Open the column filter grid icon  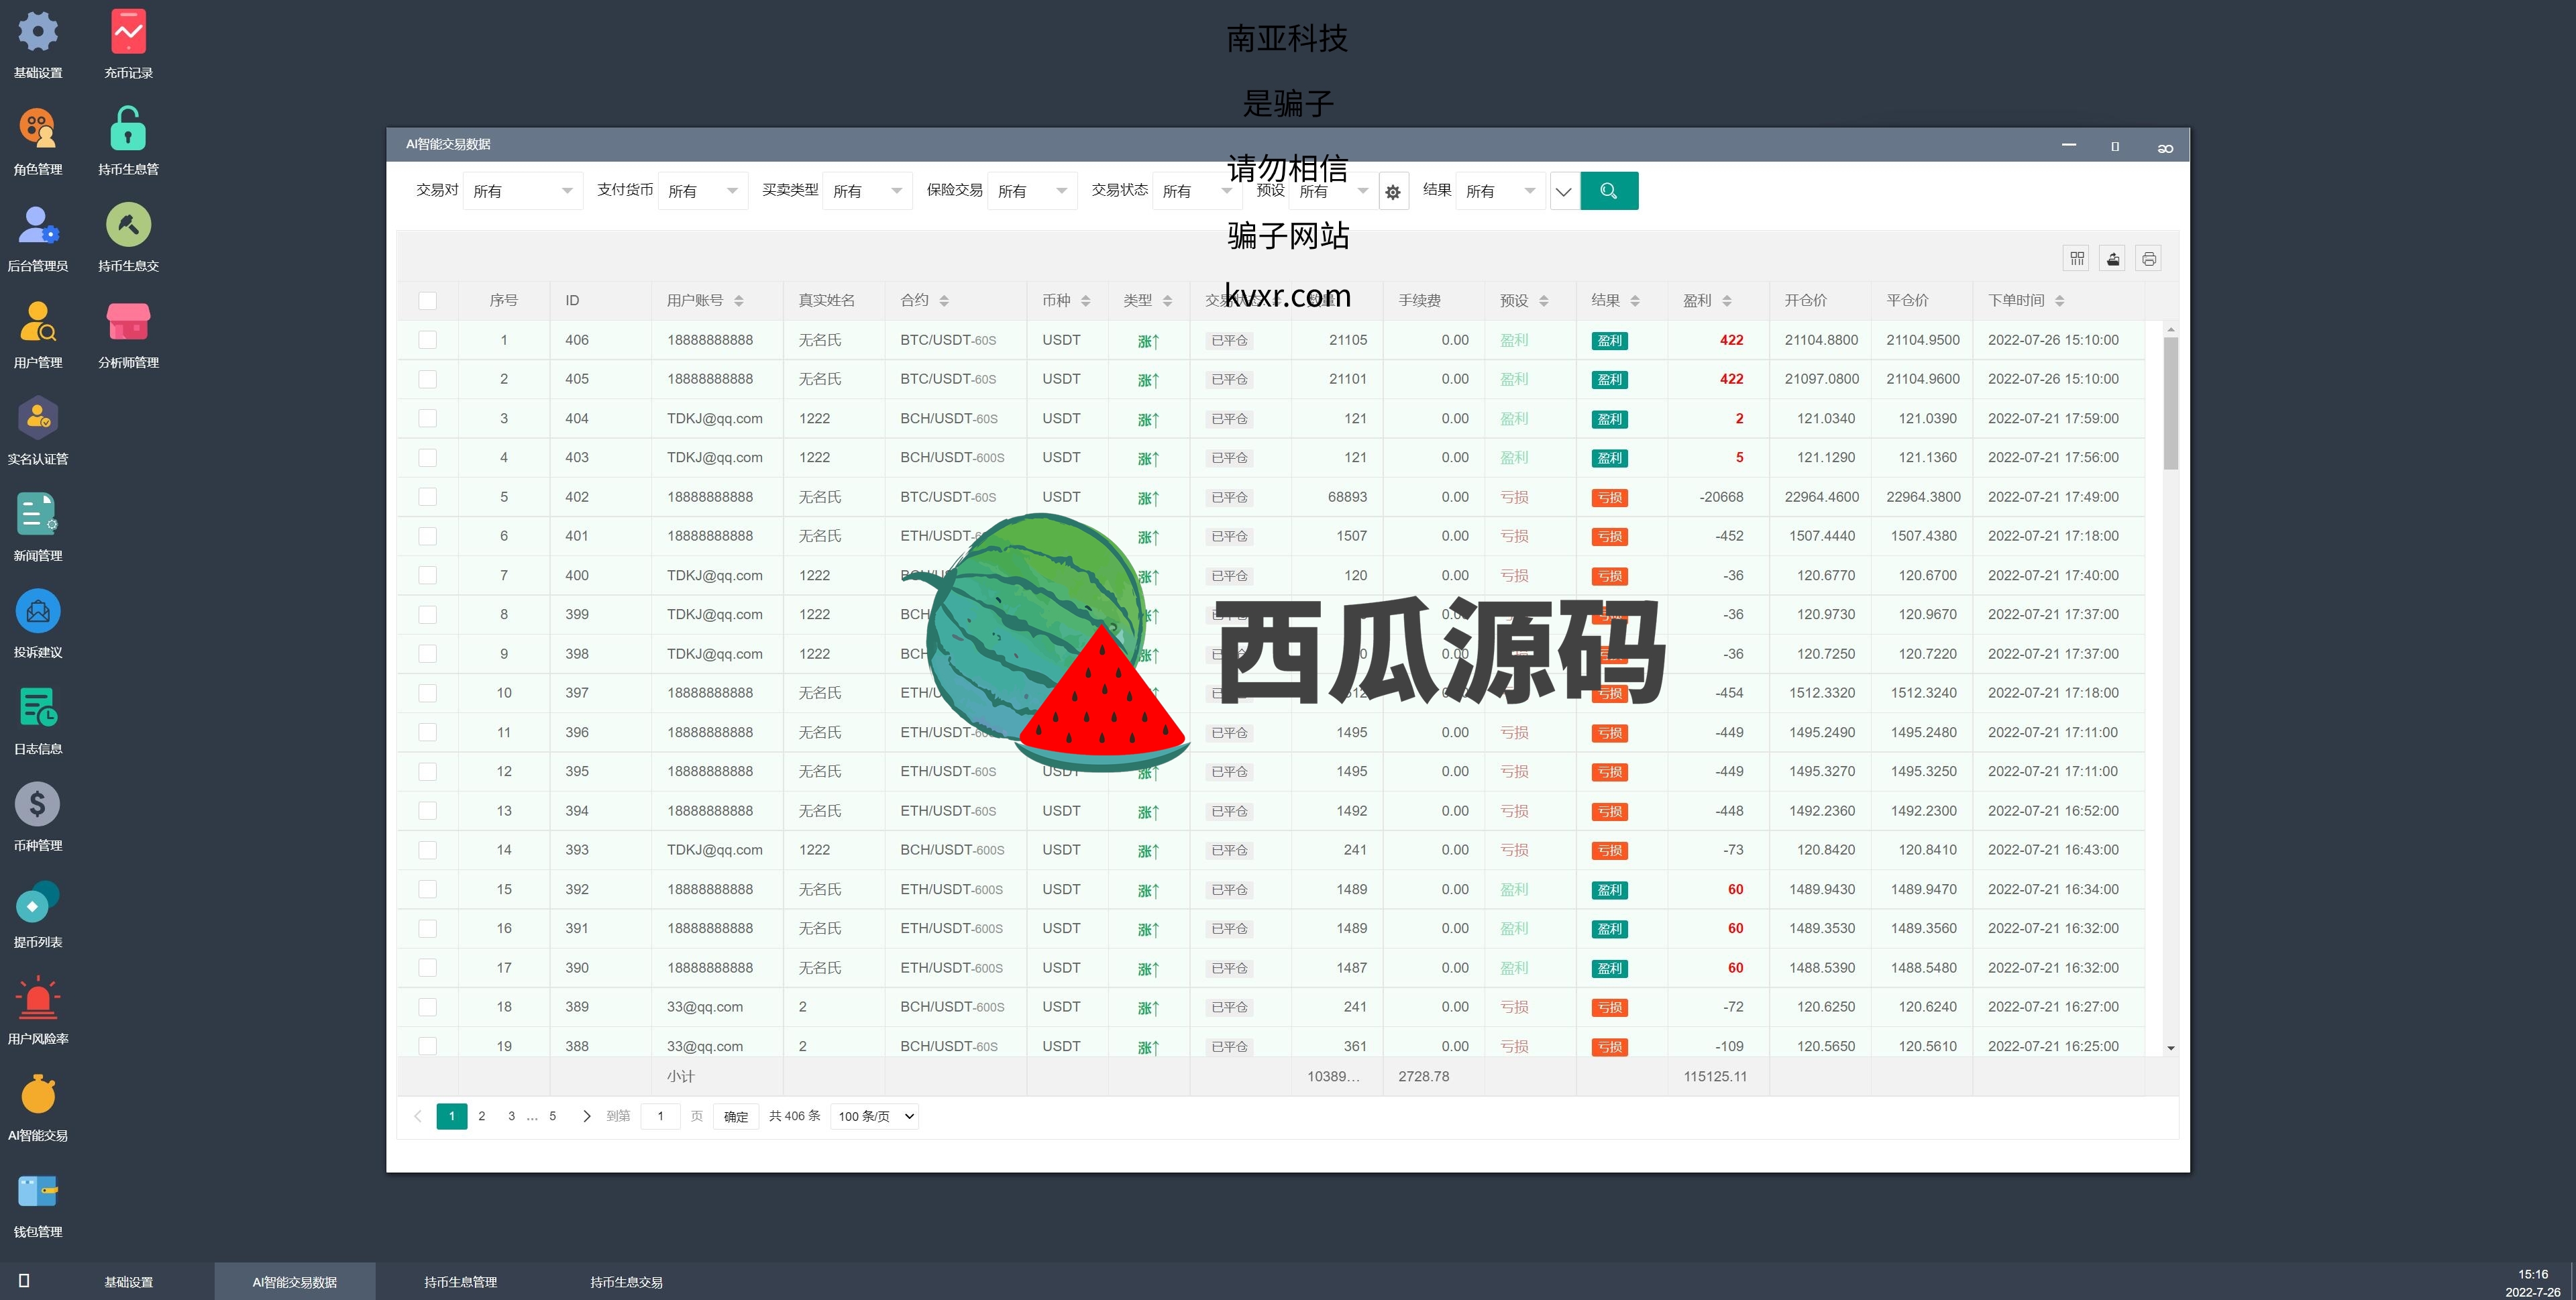coord(2077,259)
